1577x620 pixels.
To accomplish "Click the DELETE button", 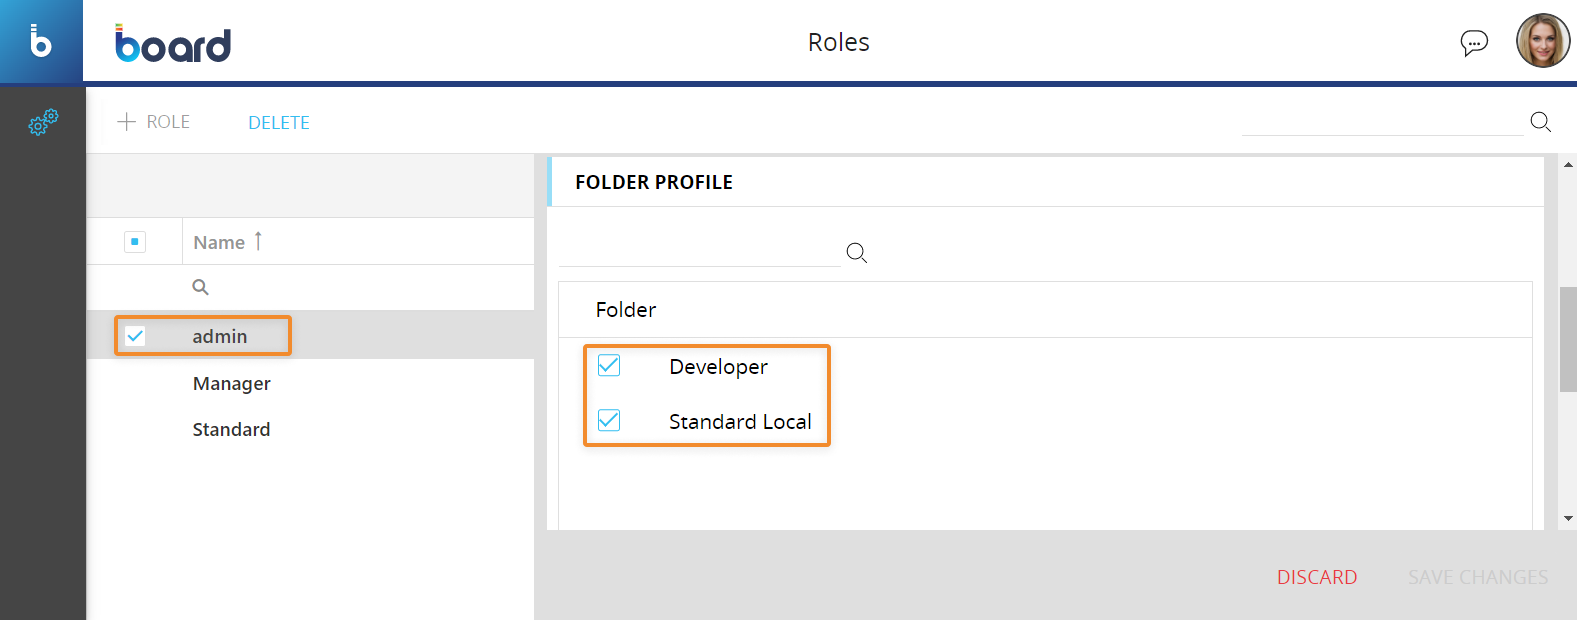I will point(279,123).
